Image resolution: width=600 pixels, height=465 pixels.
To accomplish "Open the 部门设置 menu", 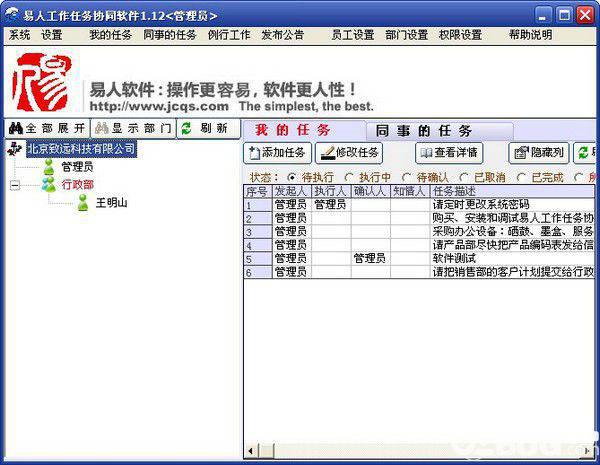I will coord(406,35).
